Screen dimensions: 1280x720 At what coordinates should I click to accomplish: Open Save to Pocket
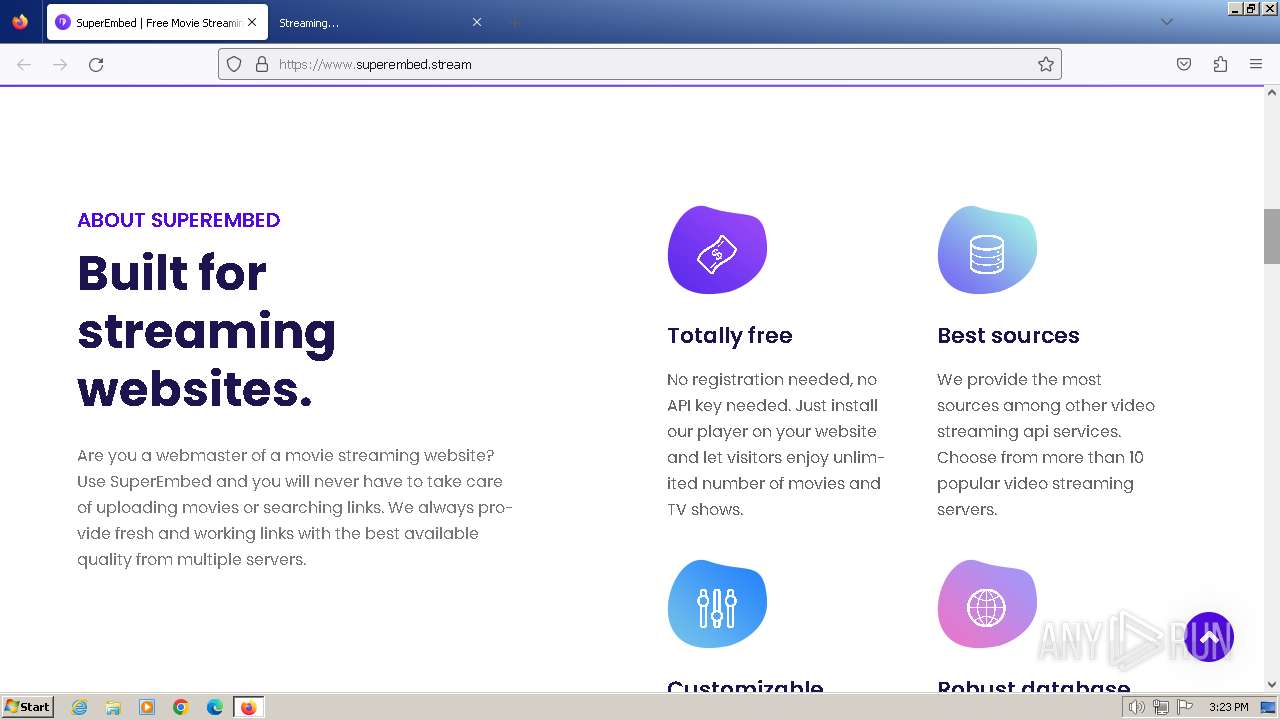[1184, 64]
